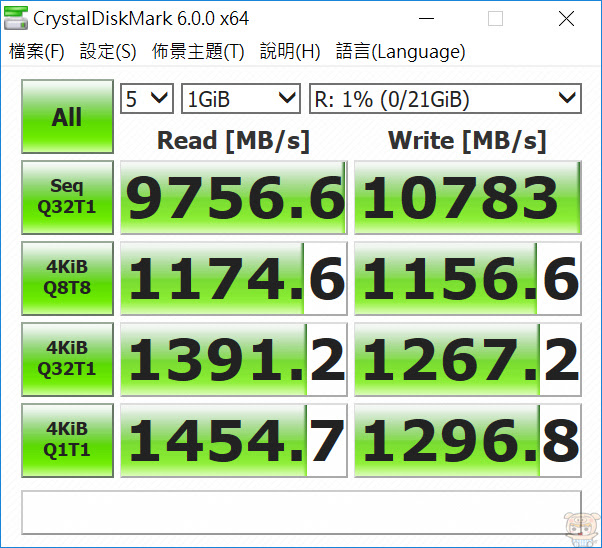The width and height of the screenshot is (602, 548).
Task: Click the 4KiB Q8T8 read value 1174.6
Action: pyautogui.click(x=234, y=278)
